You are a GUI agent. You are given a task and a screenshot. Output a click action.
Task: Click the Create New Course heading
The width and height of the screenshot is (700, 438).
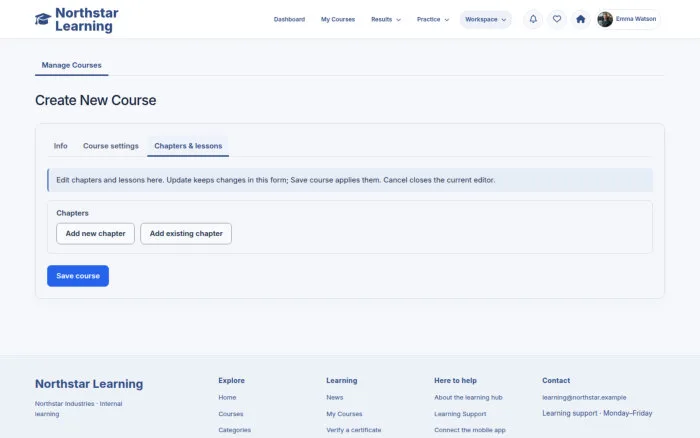96,100
